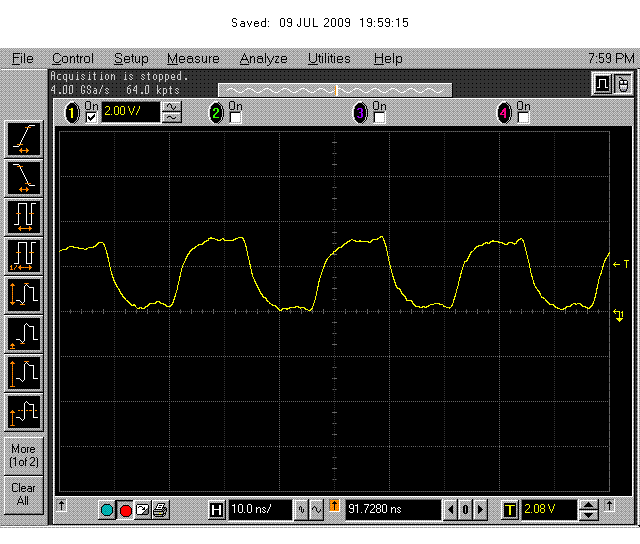
Task: Click the mouse icon in top right corner
Action: tap(622, 84)
